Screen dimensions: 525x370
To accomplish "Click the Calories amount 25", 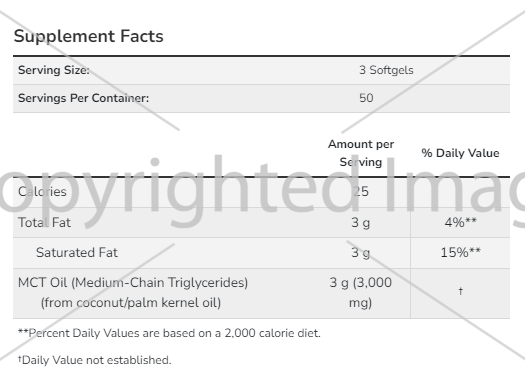I will coord(361,192).
